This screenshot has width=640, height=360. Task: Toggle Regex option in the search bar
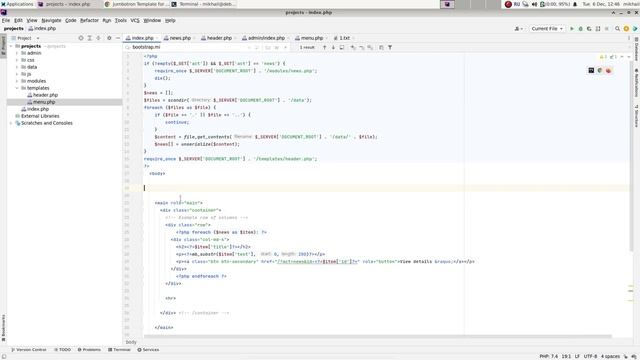pos(285,47)
